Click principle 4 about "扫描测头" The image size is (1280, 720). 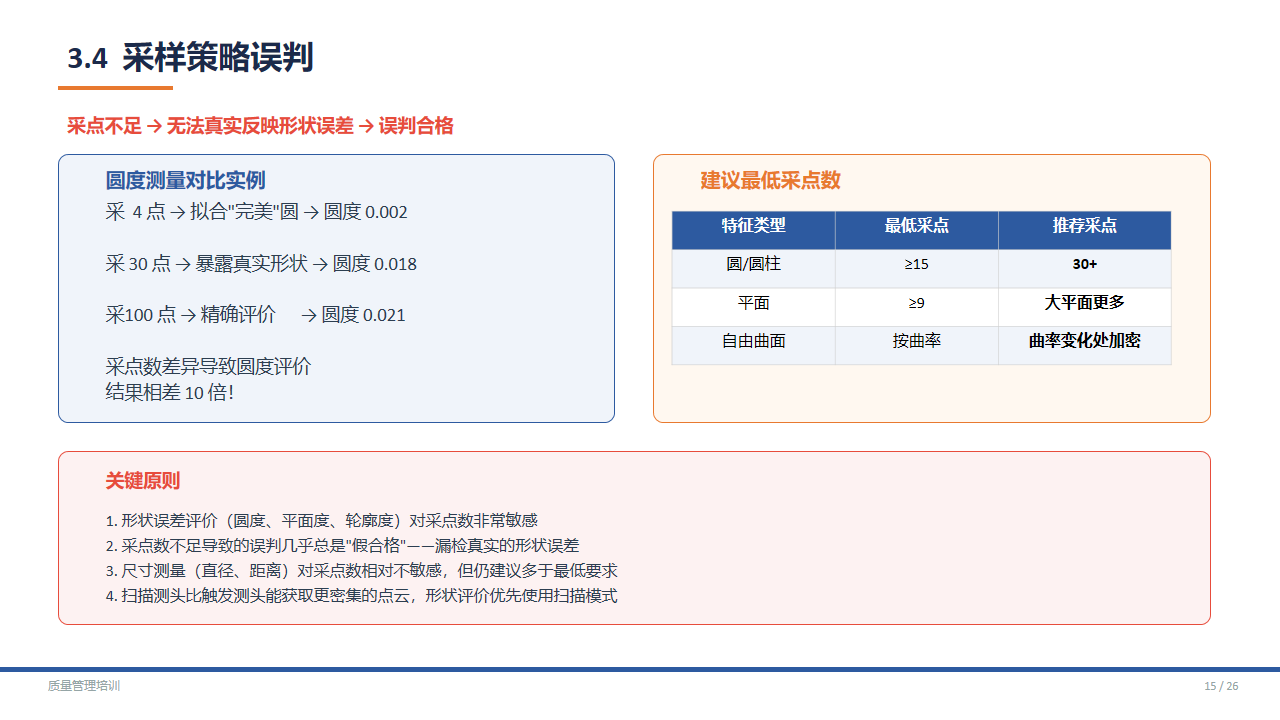tap(362, 596)
